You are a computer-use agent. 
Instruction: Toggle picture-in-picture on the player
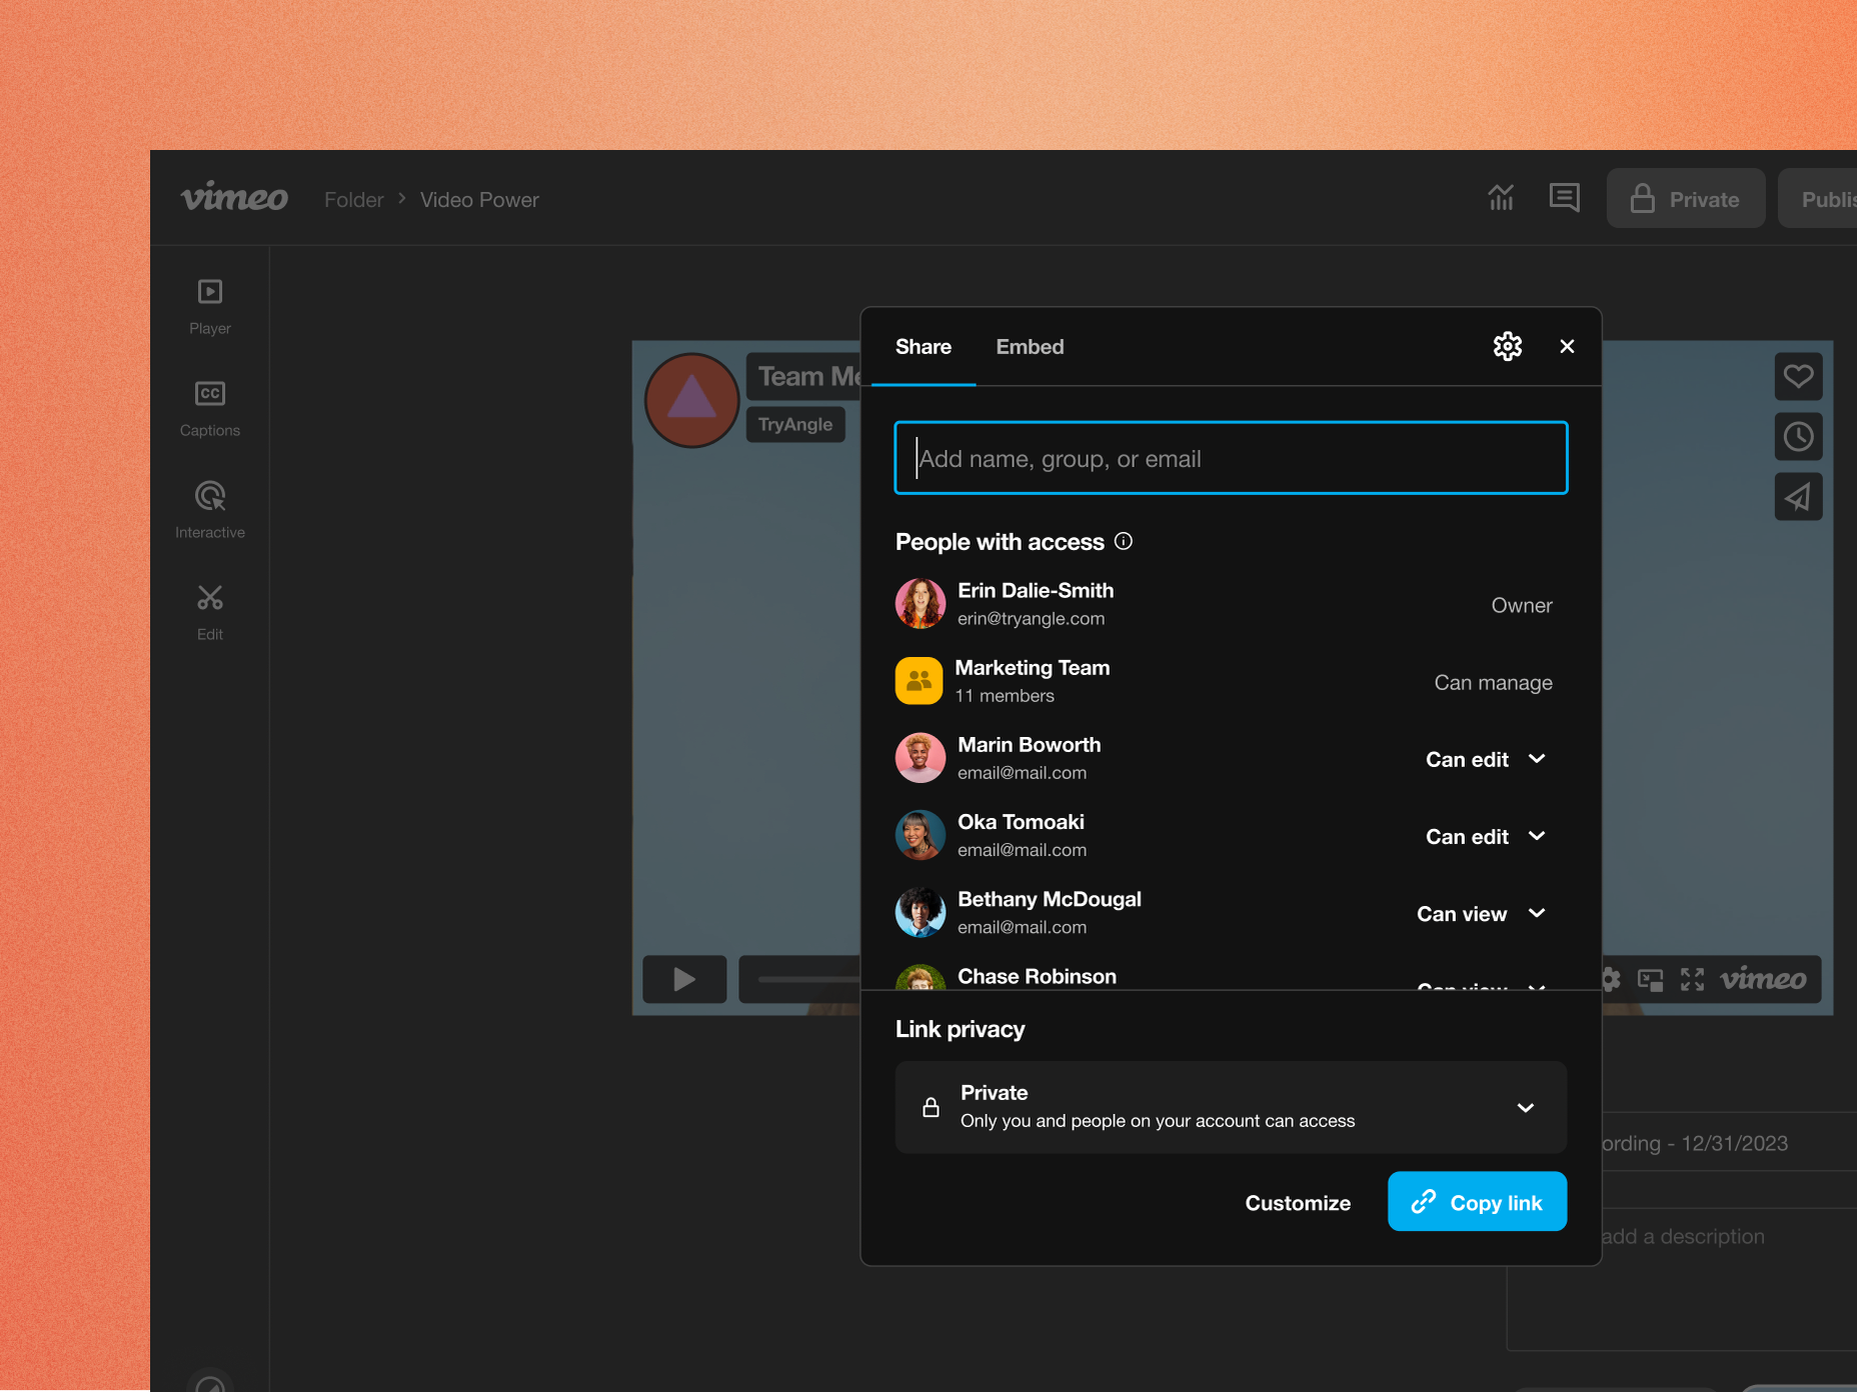coord(1650,979)
